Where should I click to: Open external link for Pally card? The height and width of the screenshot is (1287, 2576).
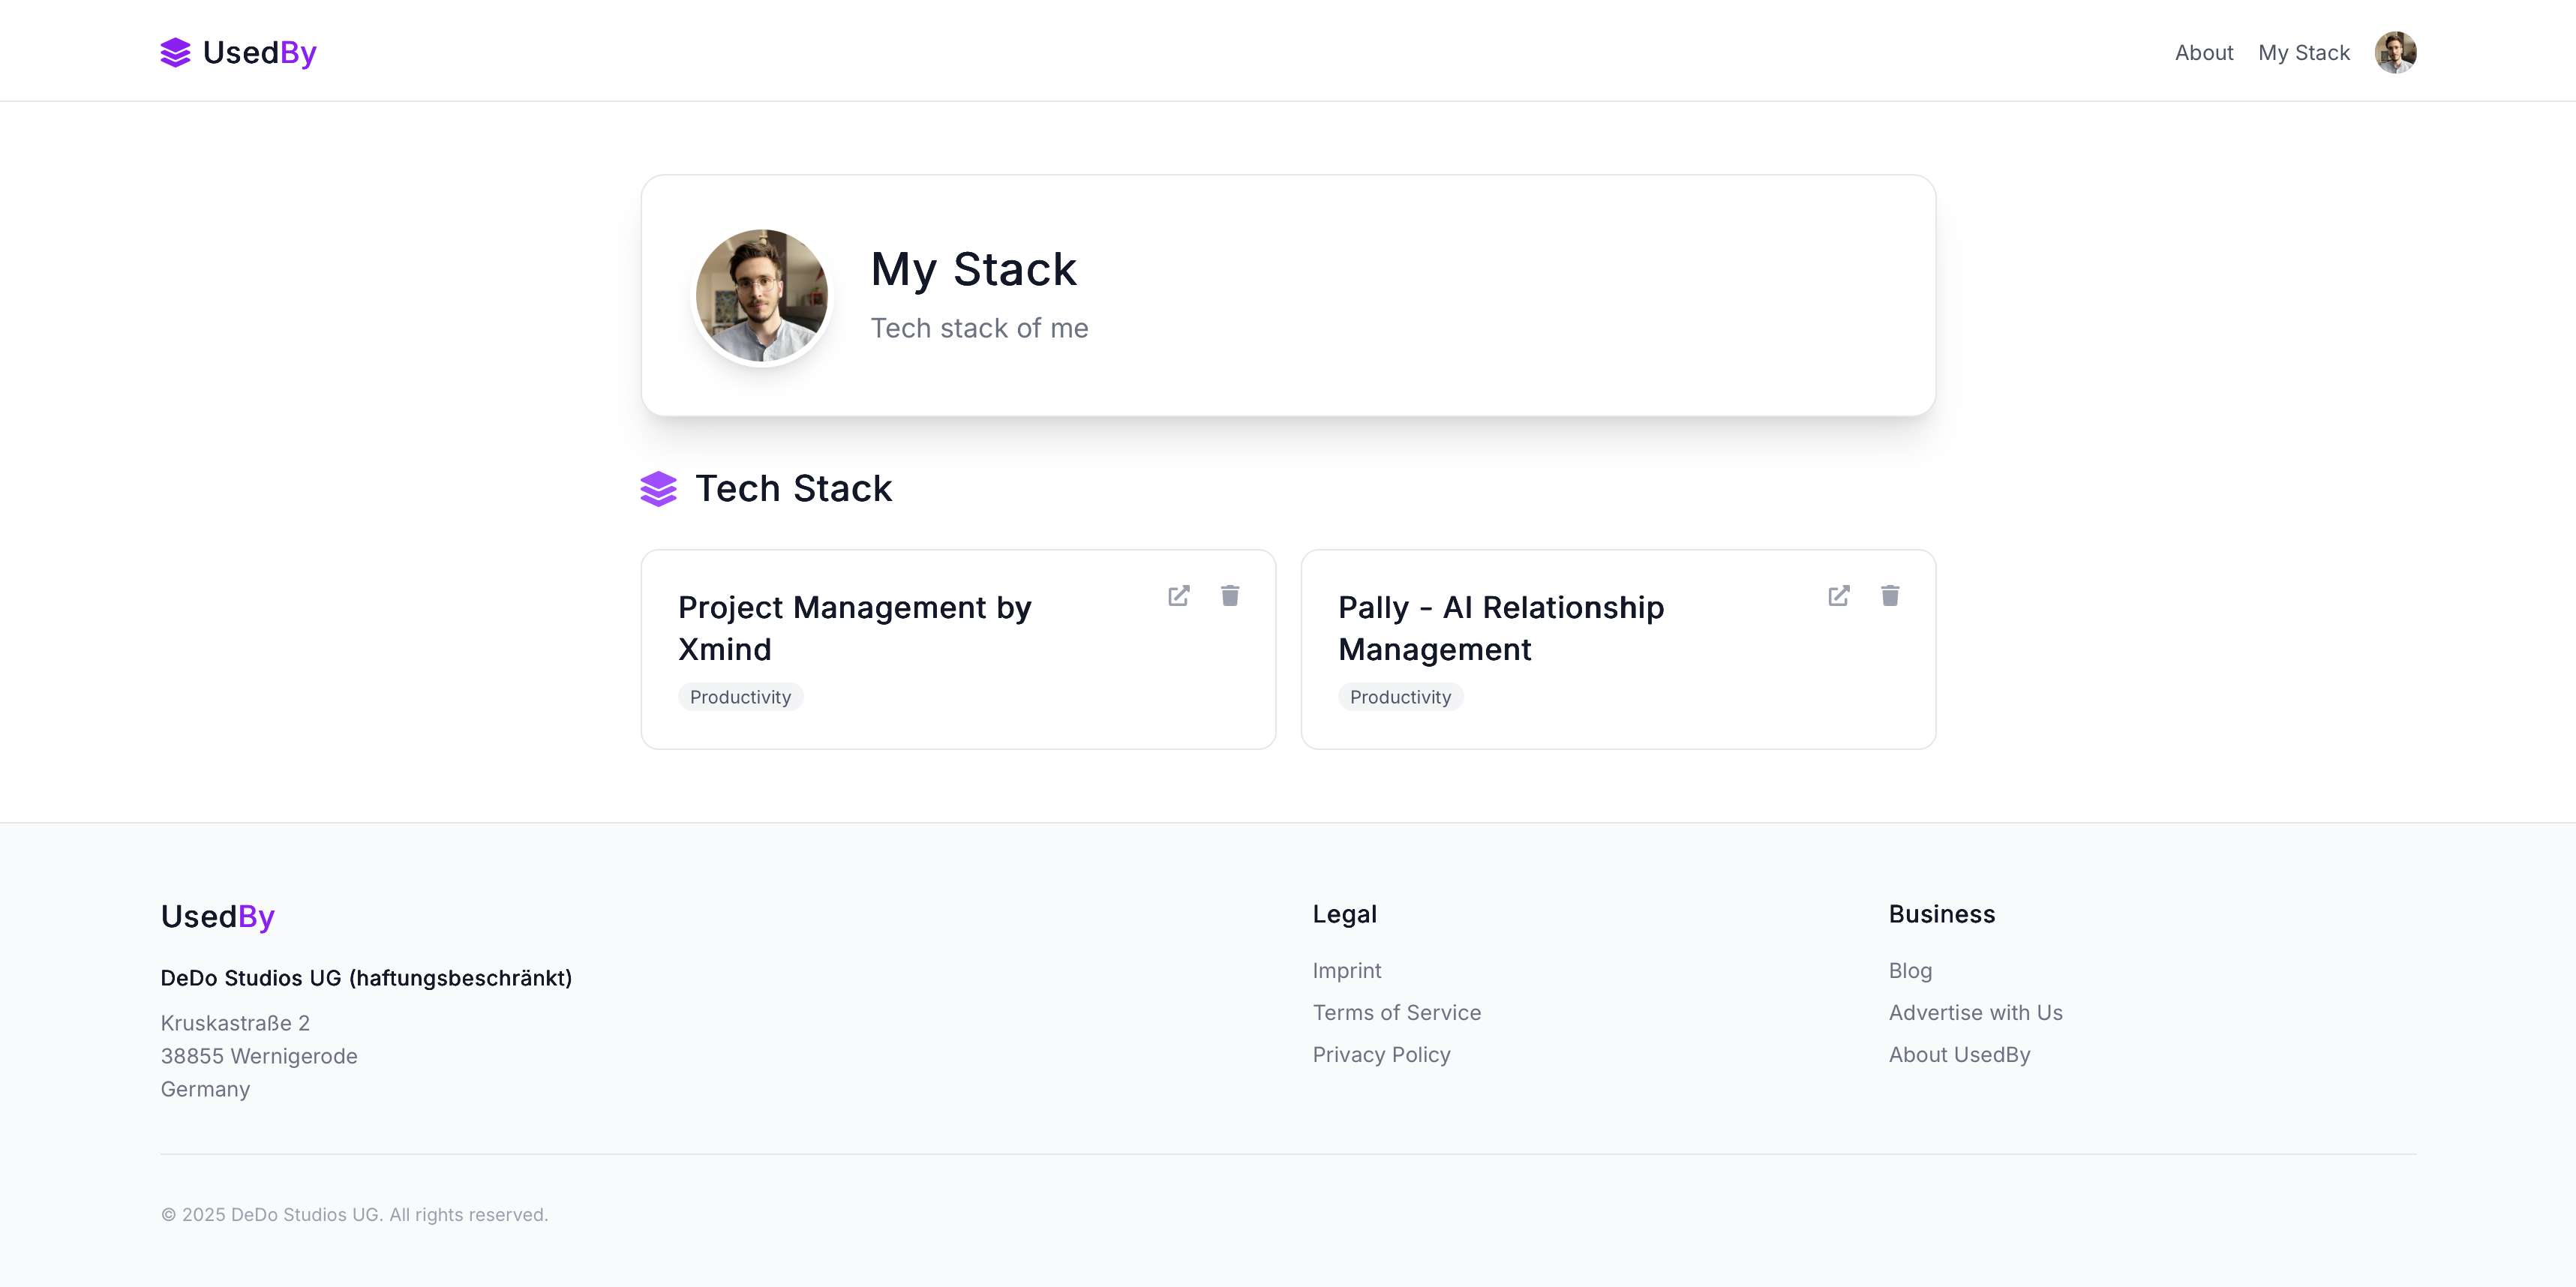point(1839,596)
